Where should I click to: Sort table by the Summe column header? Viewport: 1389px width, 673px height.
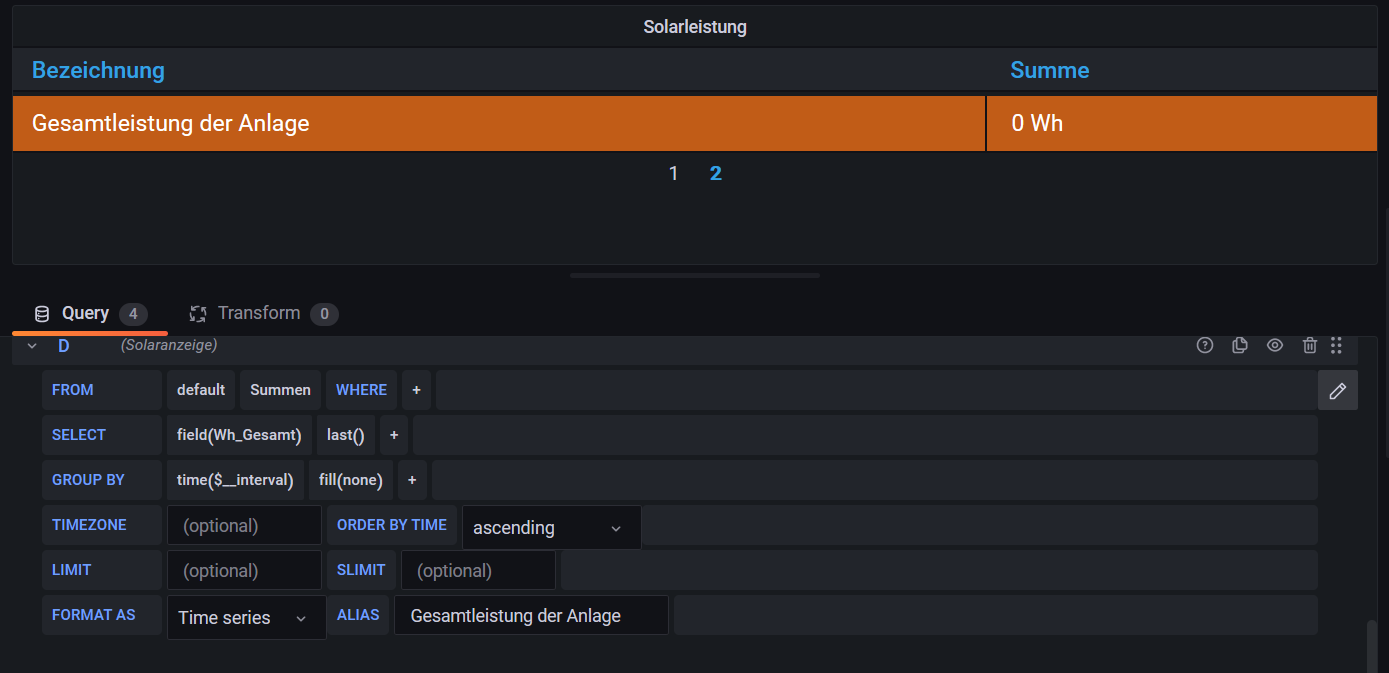click(x=1049, y=70)
